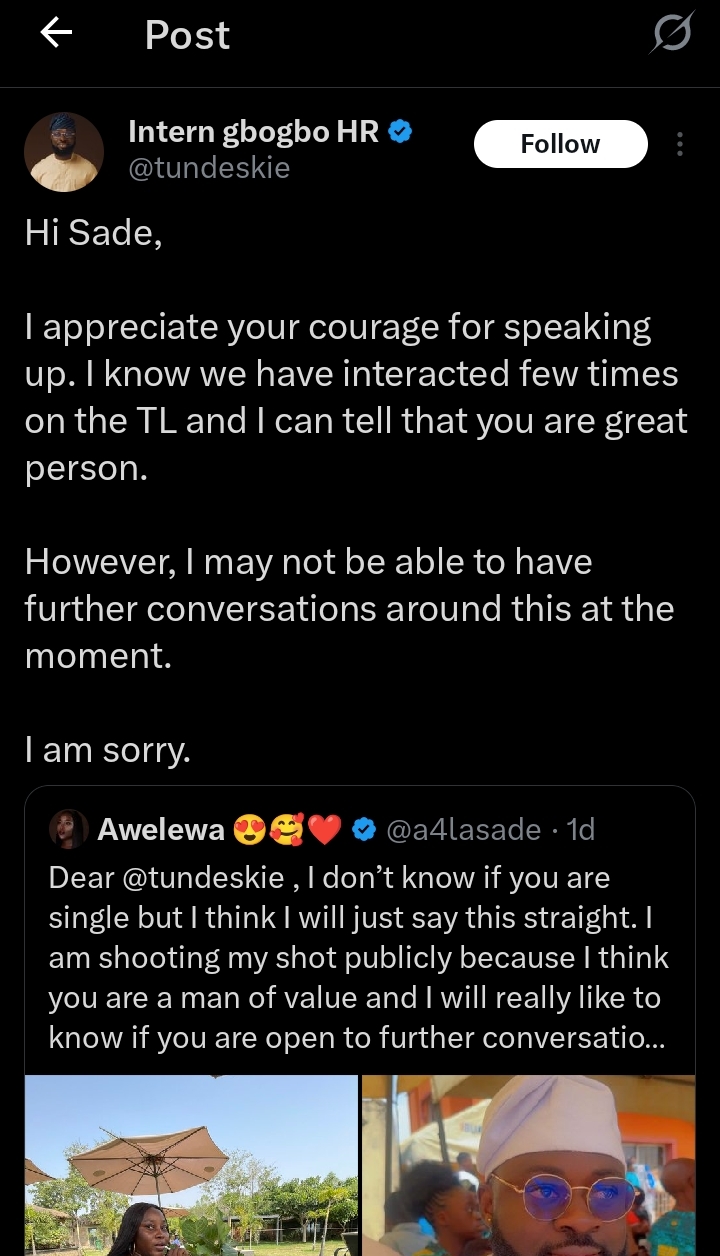Screen dimensions: 720x1256
Task: Open the right photo of the man in glasses
Action: point(528,1165)
